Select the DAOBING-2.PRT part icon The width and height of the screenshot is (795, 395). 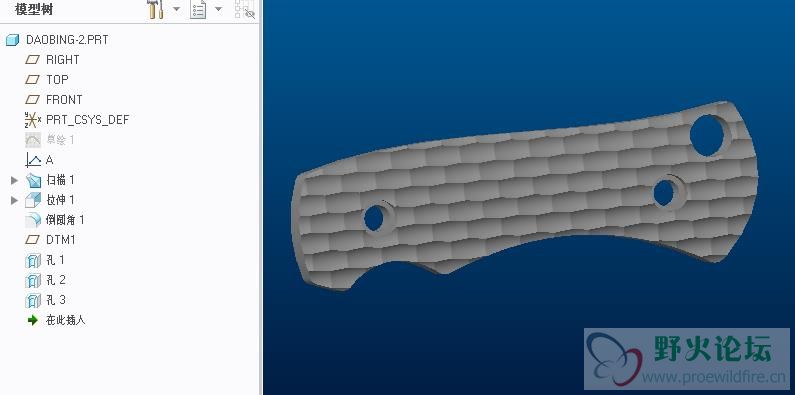tap(13, 40)
